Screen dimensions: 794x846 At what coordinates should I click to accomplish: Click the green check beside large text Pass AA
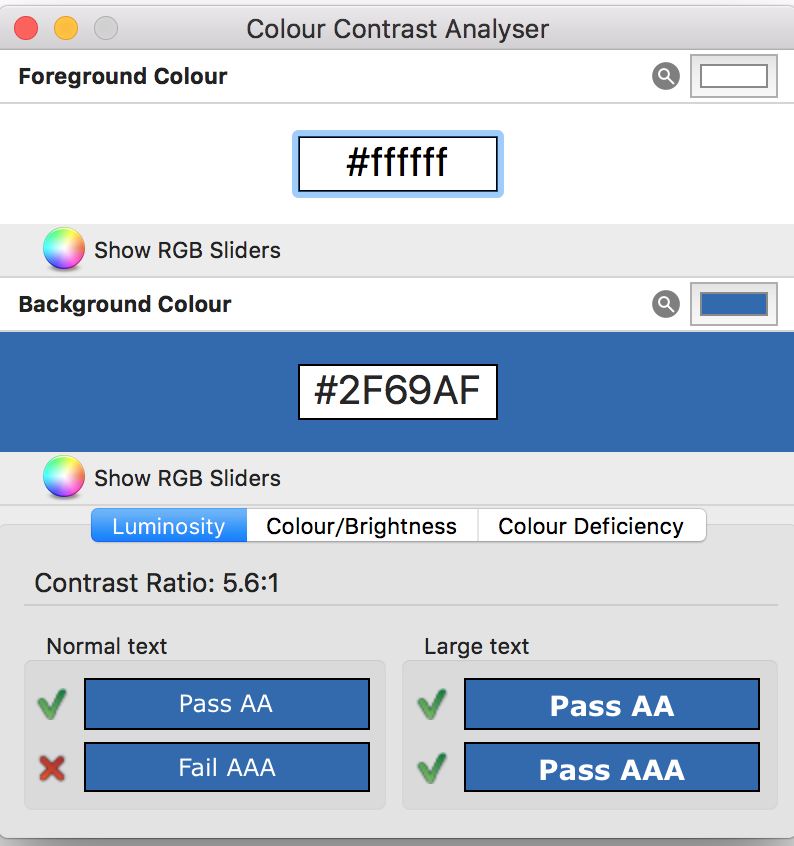432,704
